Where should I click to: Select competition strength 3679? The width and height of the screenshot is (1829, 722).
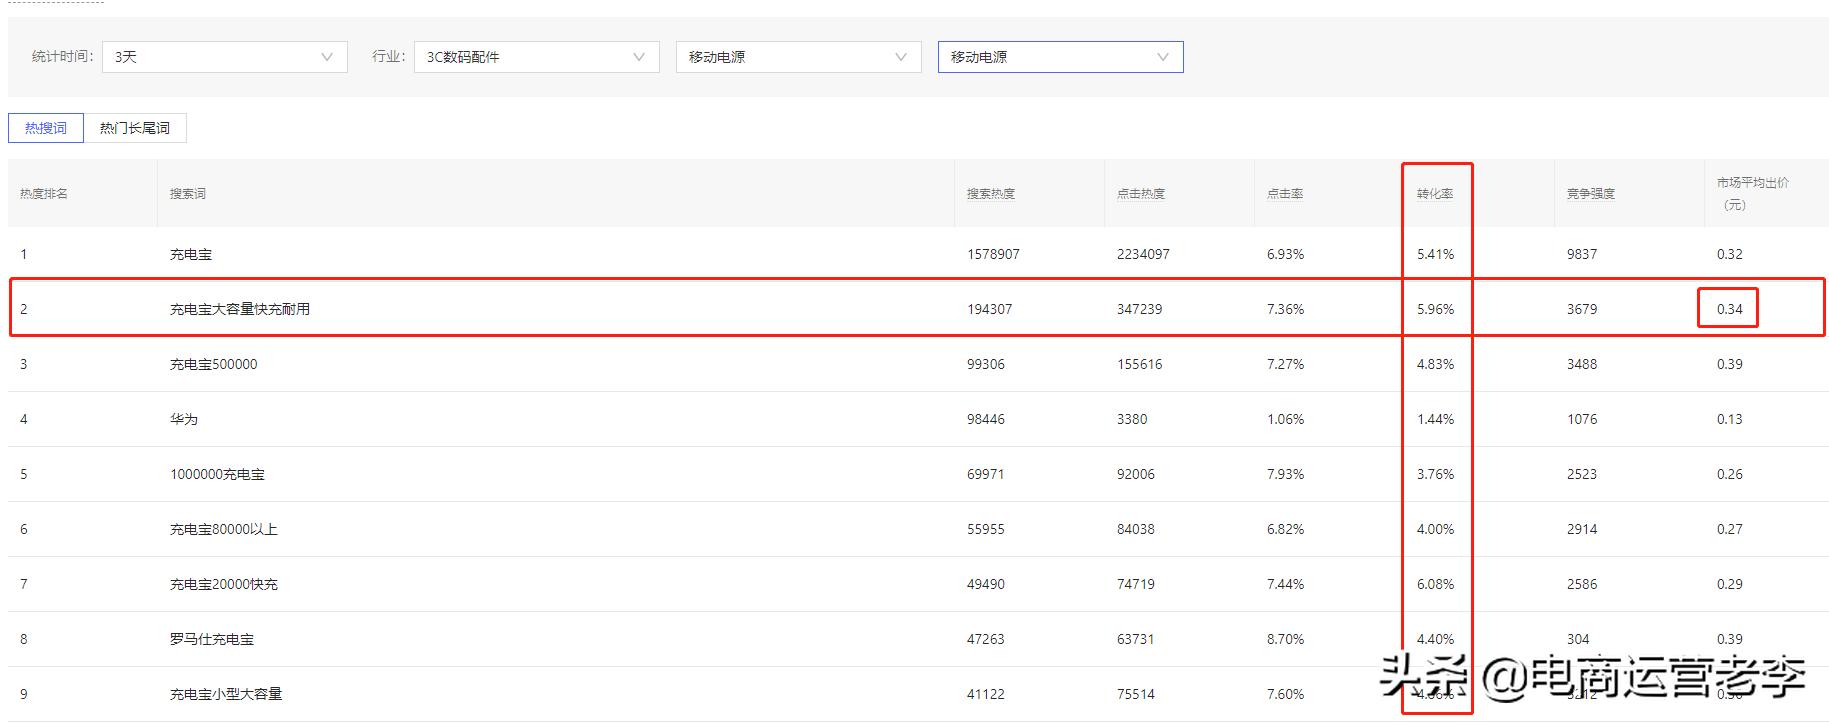click(1582, 309)
